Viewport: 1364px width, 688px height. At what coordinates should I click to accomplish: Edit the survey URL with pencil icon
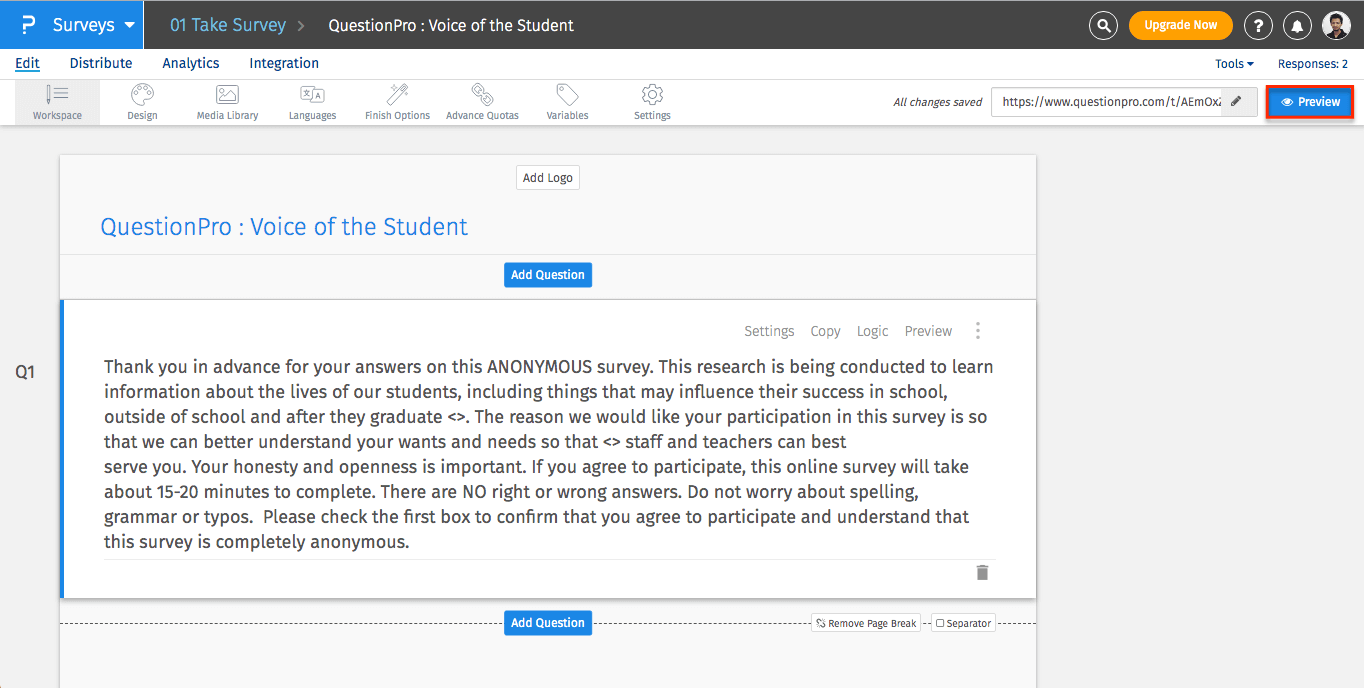coord(1237,101)
